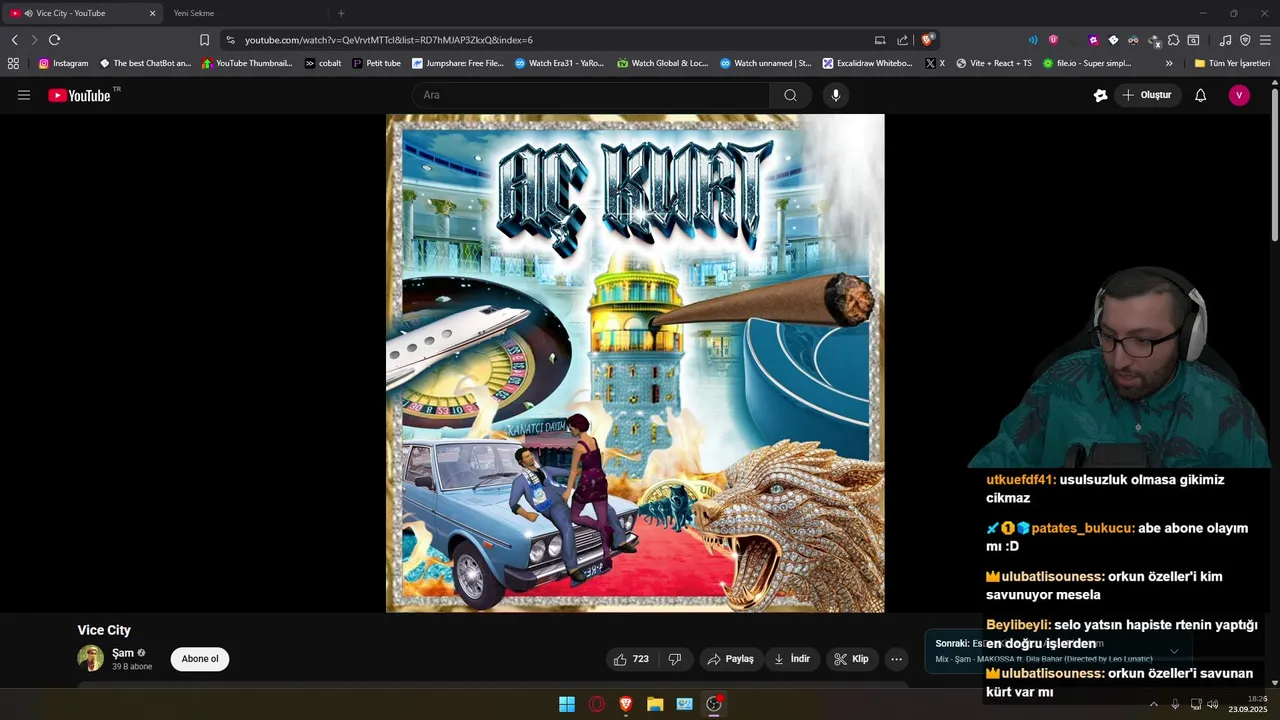Switch to the Vice City - YouTube tab
The width and height of the screenshot is (1280, 720).
tap(83, 13)
